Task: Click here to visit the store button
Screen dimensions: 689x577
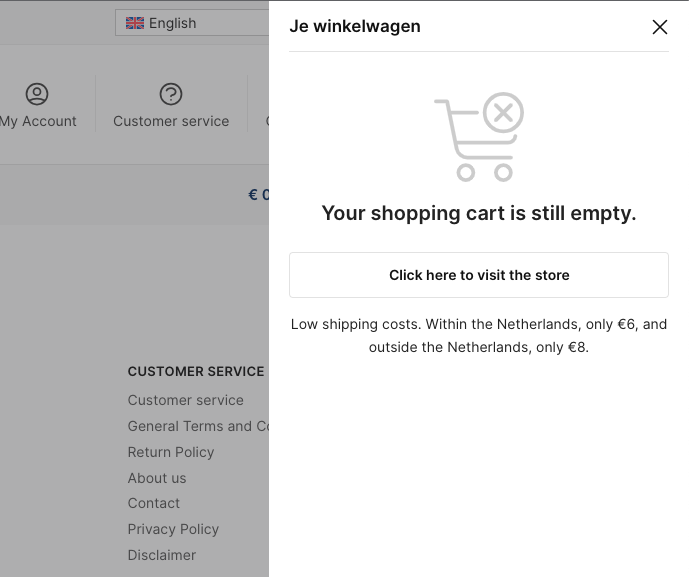Action: click(x=479, y=275)
